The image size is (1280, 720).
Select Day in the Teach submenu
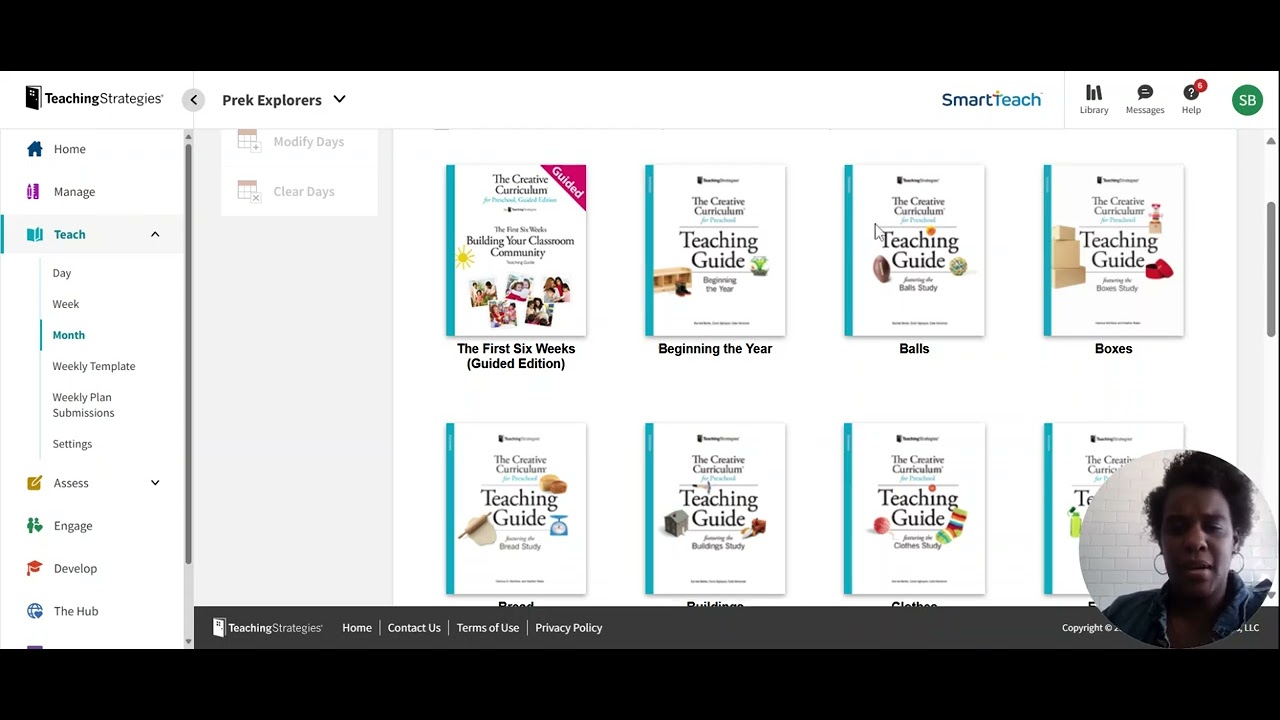pyautogui.click(x=62, y=273)
